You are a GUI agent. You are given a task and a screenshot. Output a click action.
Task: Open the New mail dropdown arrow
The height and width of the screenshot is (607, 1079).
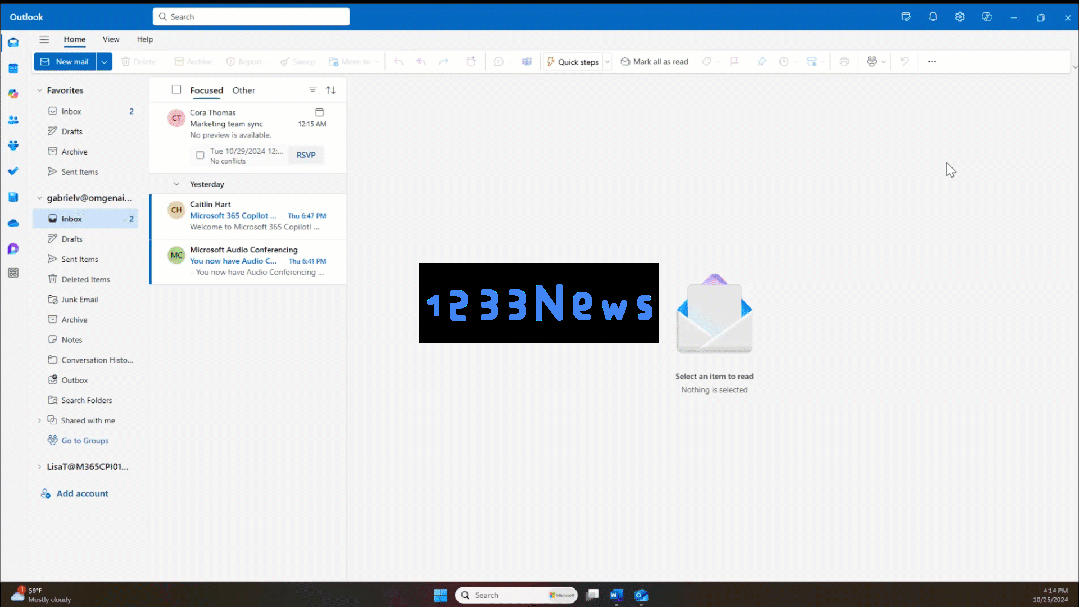click(x=104, y=62)
